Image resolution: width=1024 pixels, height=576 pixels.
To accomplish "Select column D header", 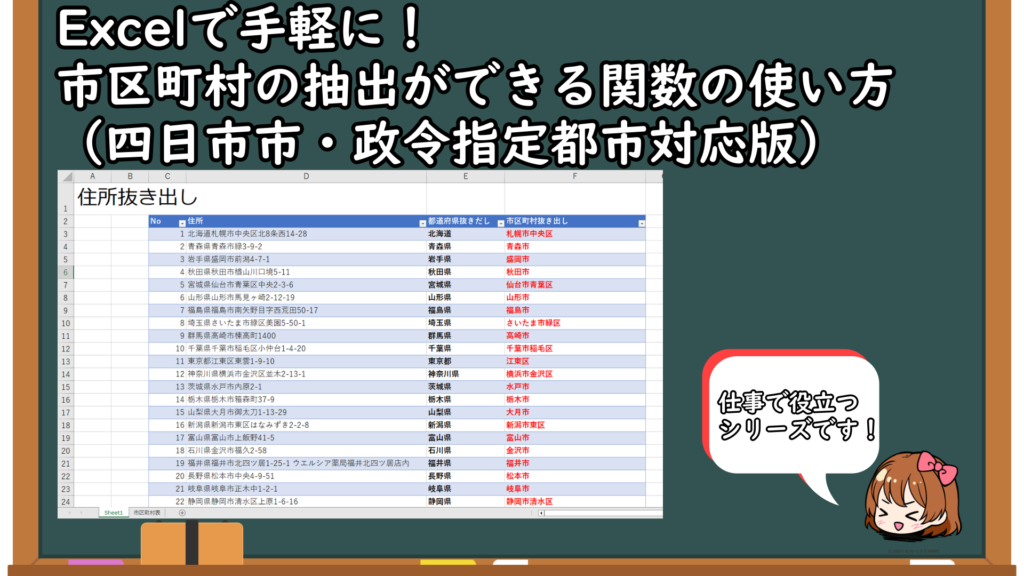I will [x=305, y=176].
